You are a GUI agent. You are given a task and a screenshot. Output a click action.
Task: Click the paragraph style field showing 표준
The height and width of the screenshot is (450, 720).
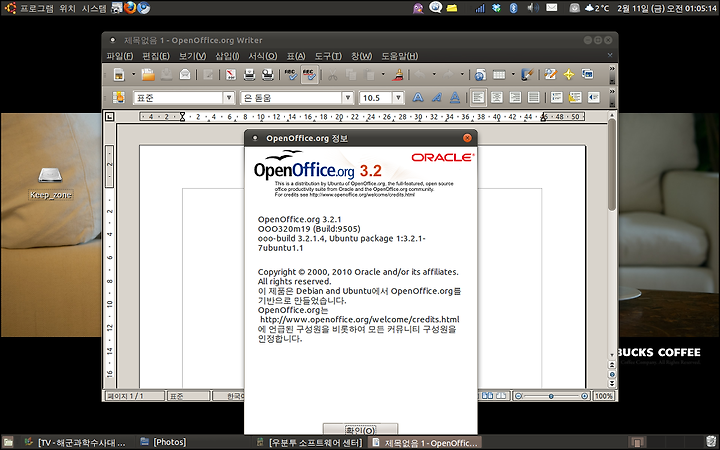point(179,98)
